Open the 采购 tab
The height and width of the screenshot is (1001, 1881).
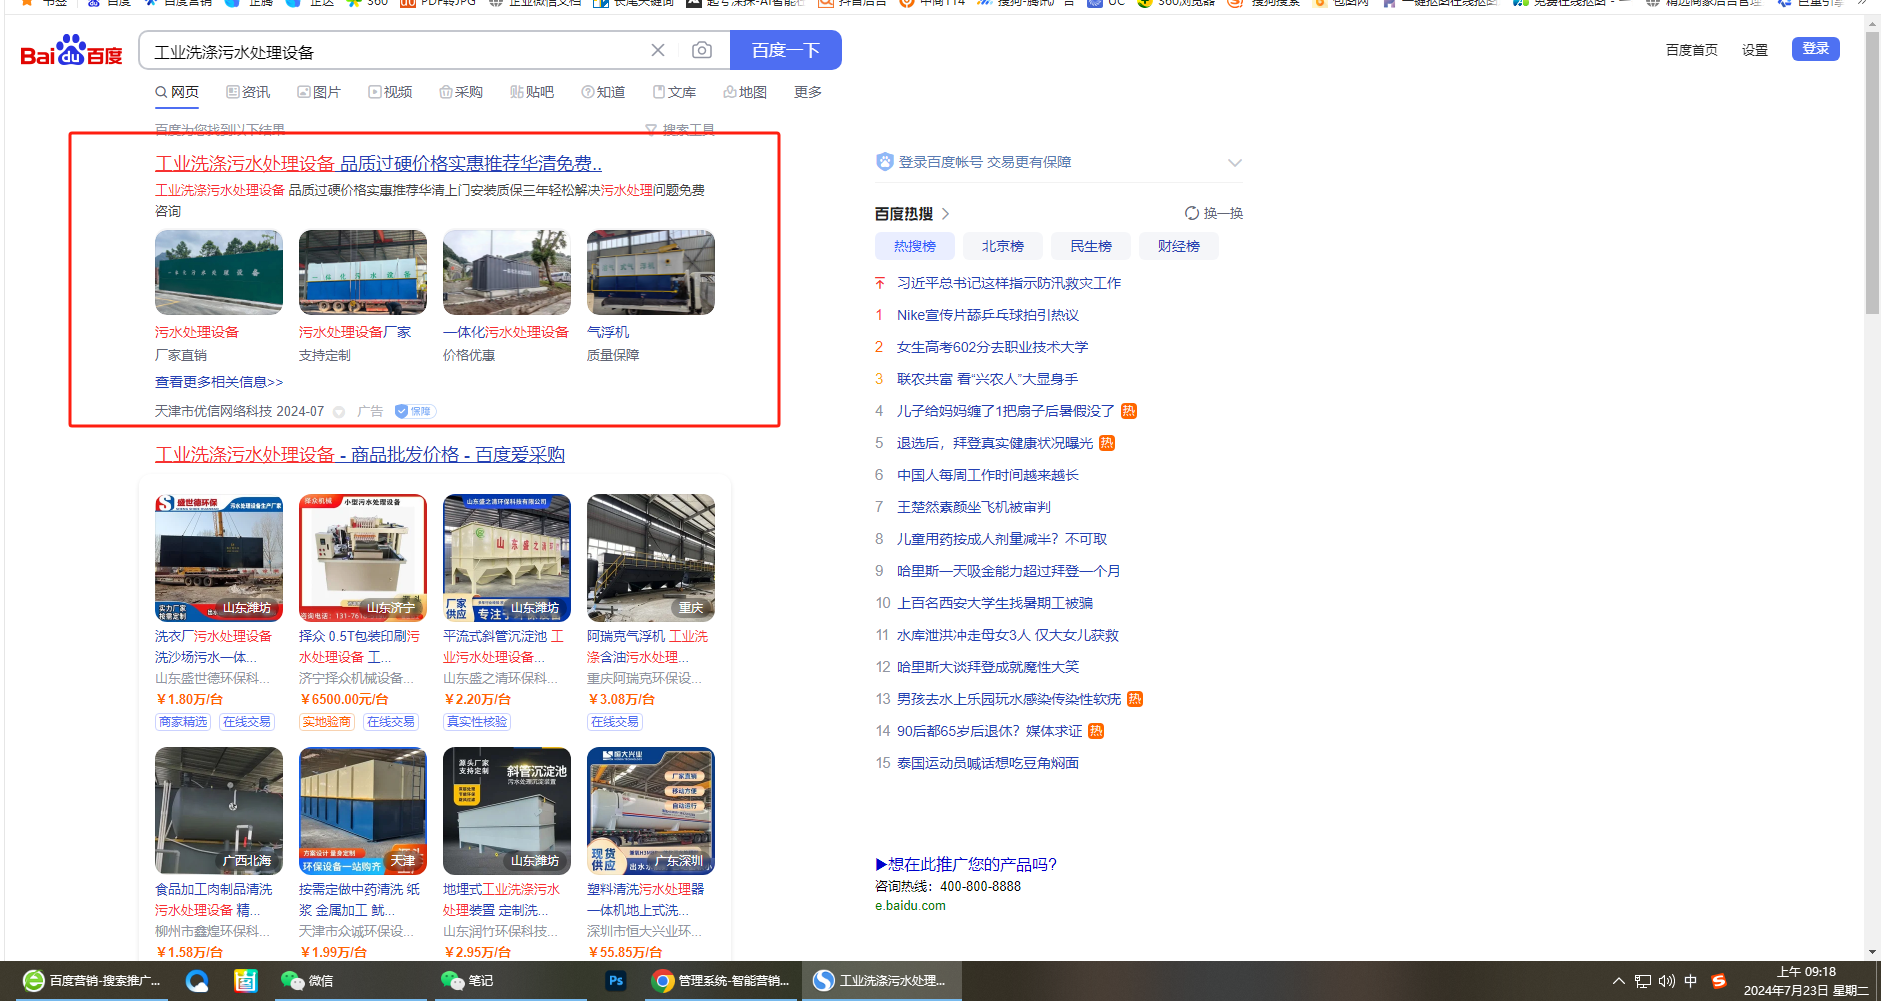coord(461,92)
